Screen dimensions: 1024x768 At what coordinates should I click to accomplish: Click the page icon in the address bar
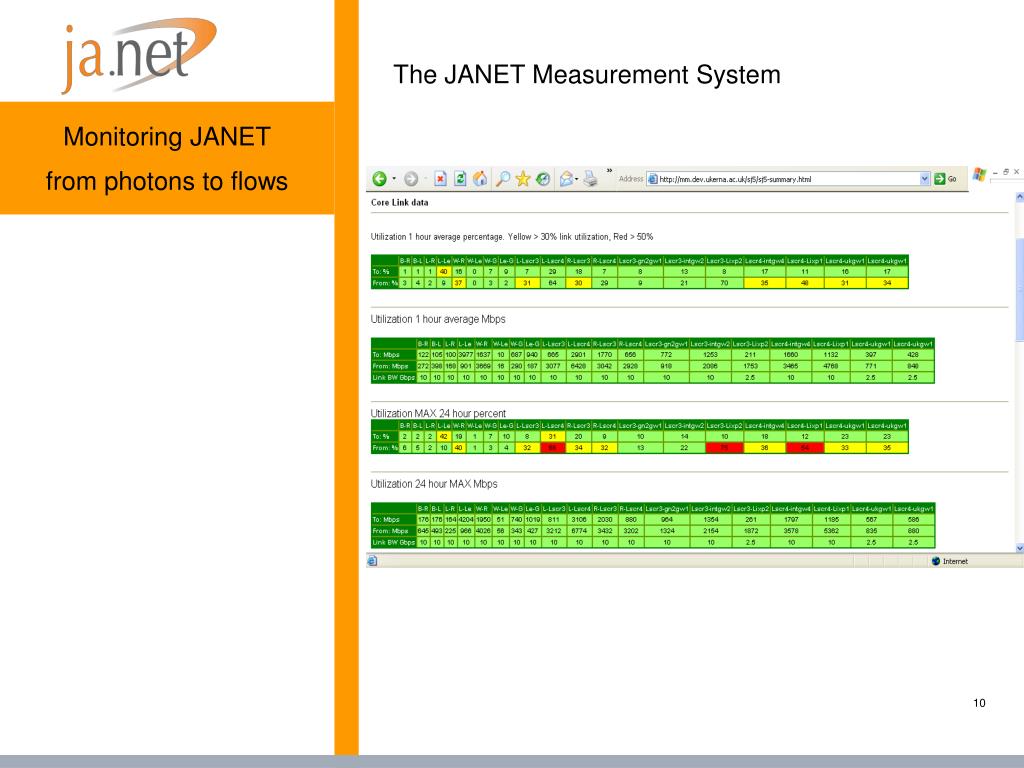(652, 179)
